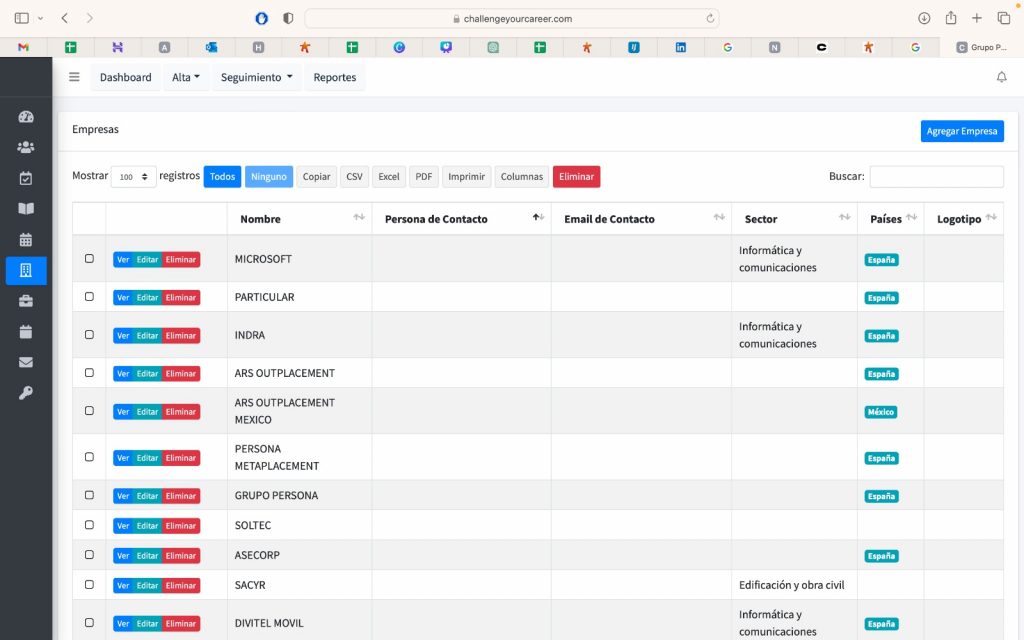Sort the table by the Países column
The height and width of the screenshot is (640, 1024).
click(x=891, y=219)
